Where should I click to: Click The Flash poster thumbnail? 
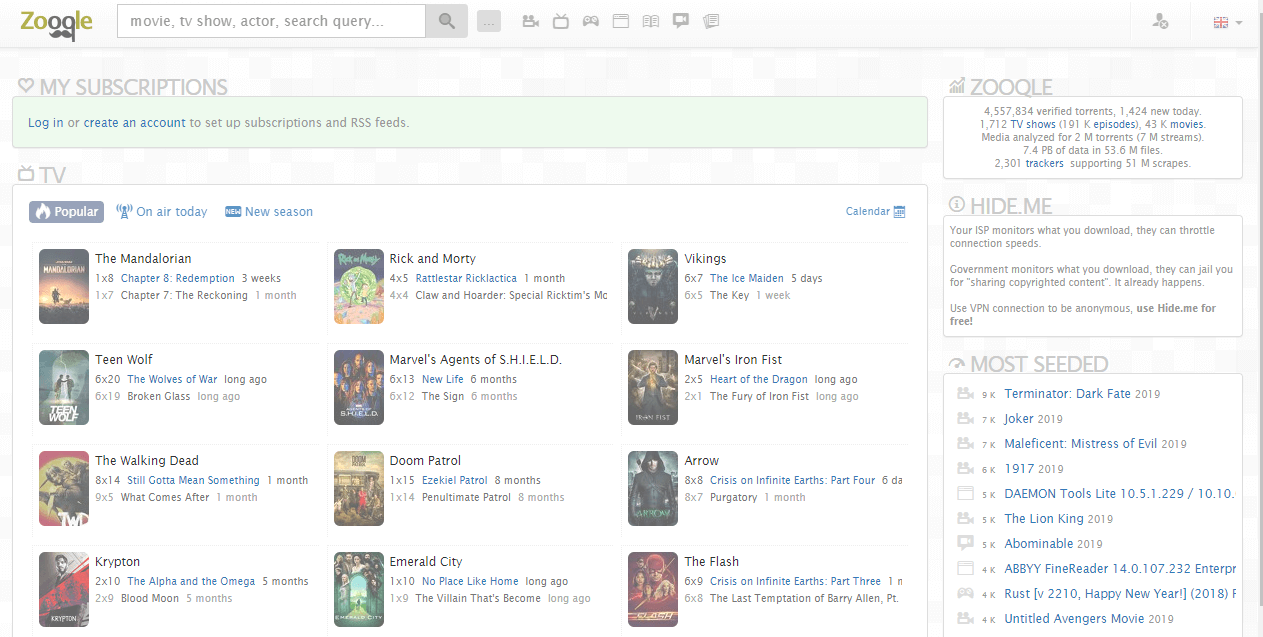653,589
